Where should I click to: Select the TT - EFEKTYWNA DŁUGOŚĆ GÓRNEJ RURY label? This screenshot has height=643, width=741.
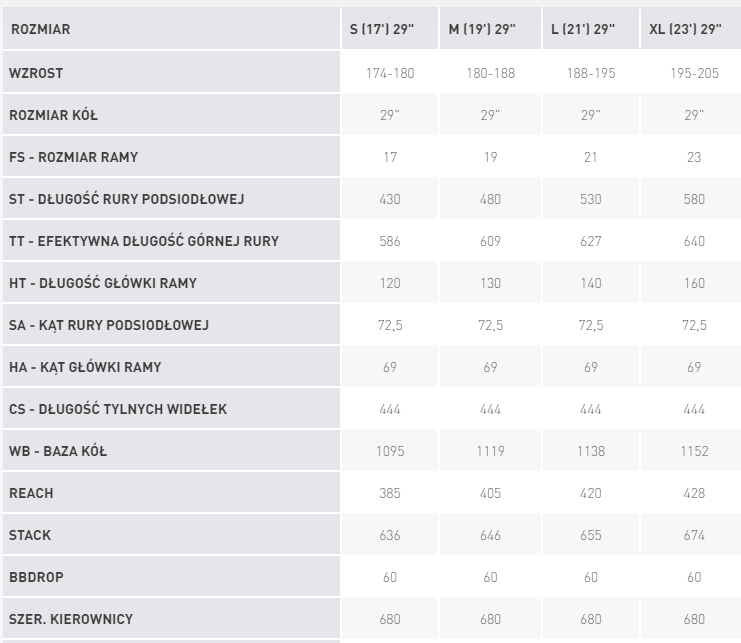click(x=143, y=241)
